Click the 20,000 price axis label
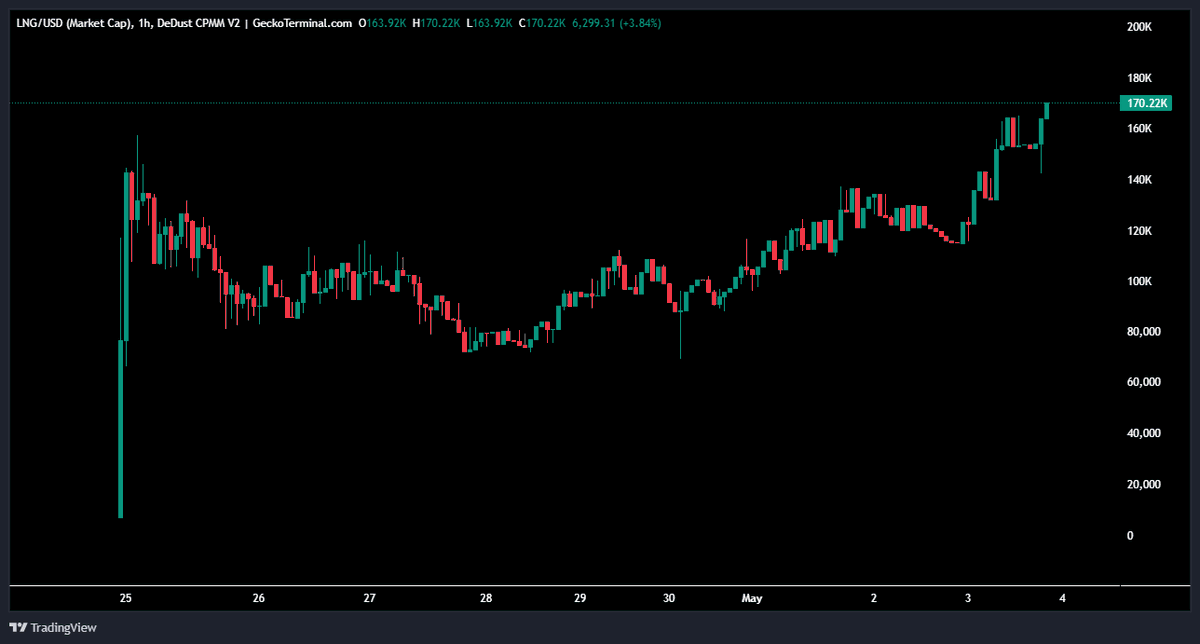 tap(1143, 484)
